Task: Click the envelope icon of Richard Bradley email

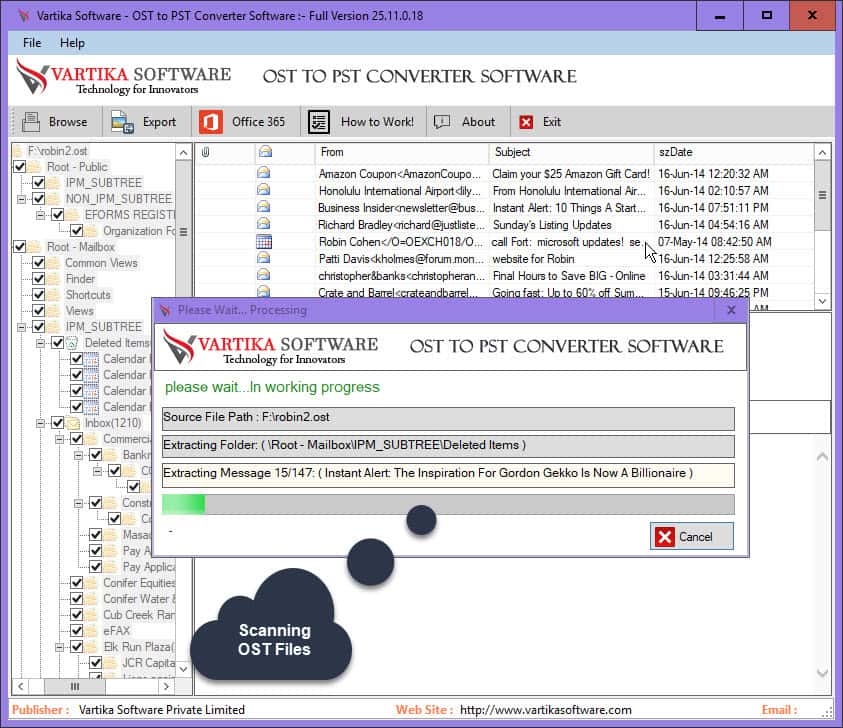Action: click(263, 224)
